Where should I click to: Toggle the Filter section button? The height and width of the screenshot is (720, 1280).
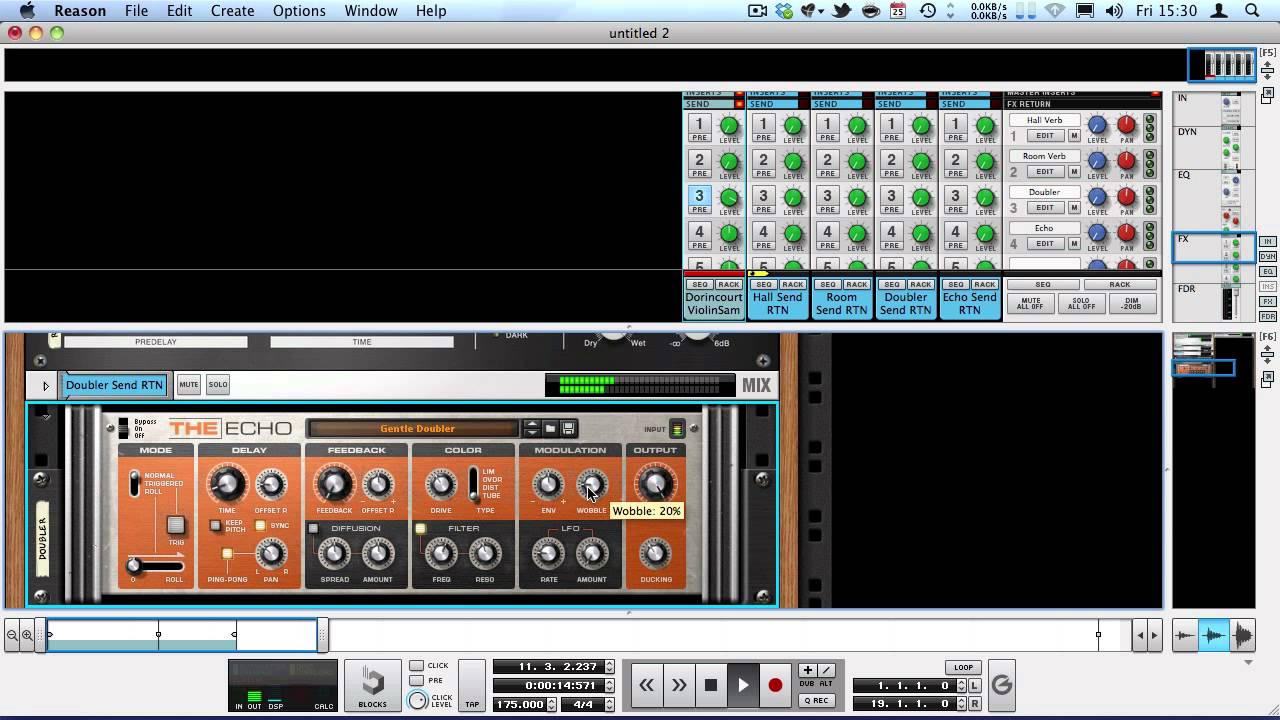tap(421, 528)
